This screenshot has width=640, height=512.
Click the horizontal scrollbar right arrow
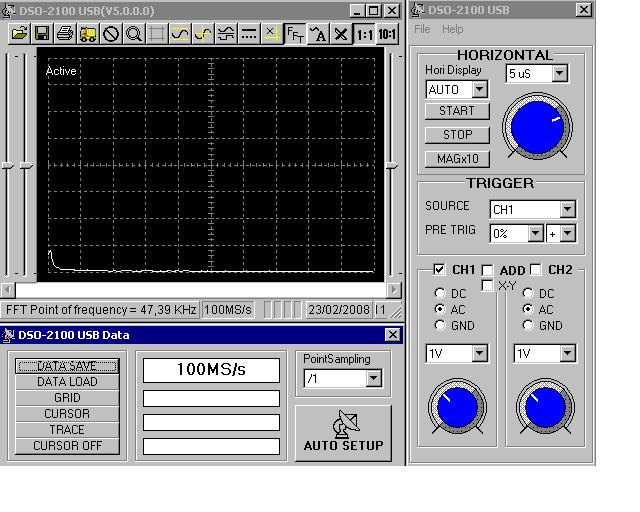[393, 290]
